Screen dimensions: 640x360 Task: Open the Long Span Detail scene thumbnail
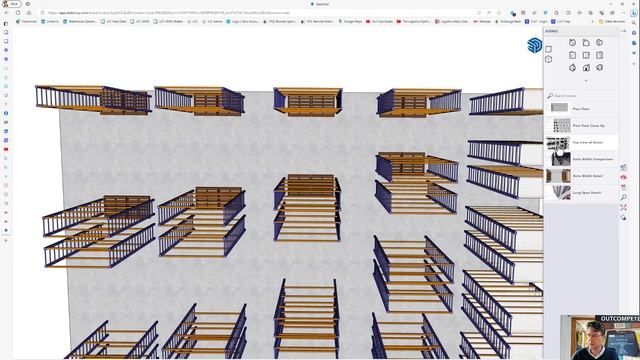(561, 193)
